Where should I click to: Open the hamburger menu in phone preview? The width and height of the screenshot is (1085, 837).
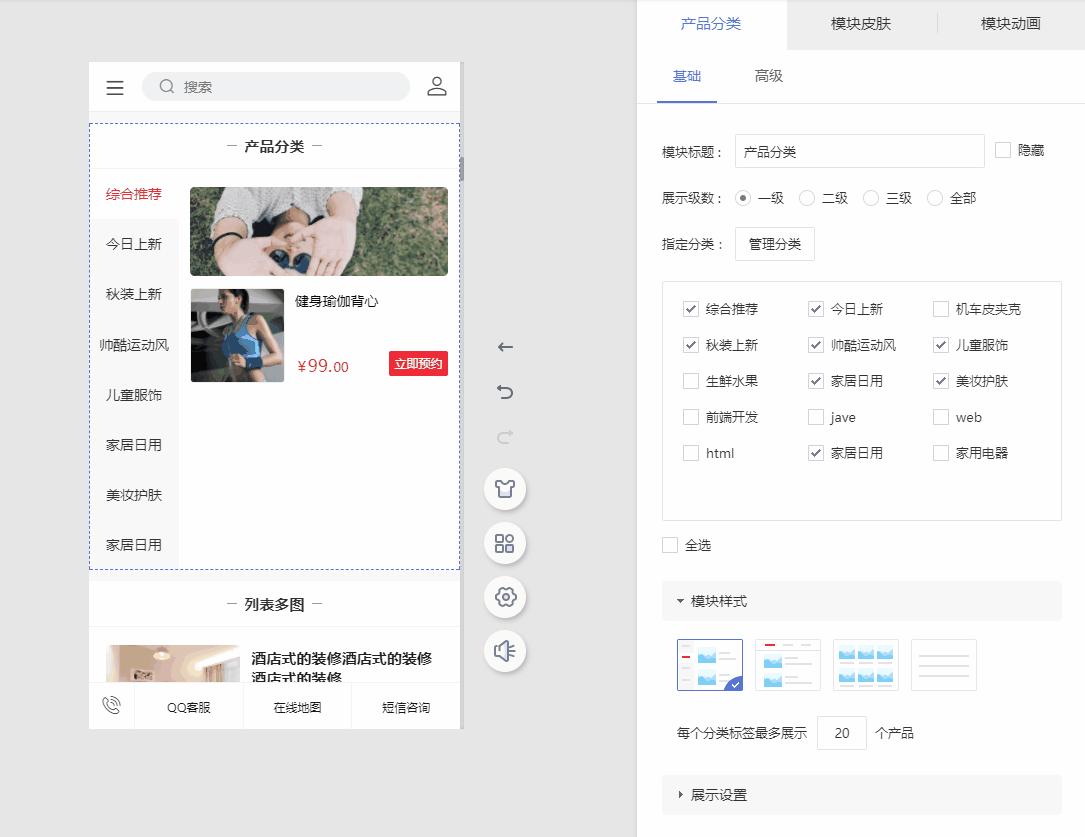[115, 88]
